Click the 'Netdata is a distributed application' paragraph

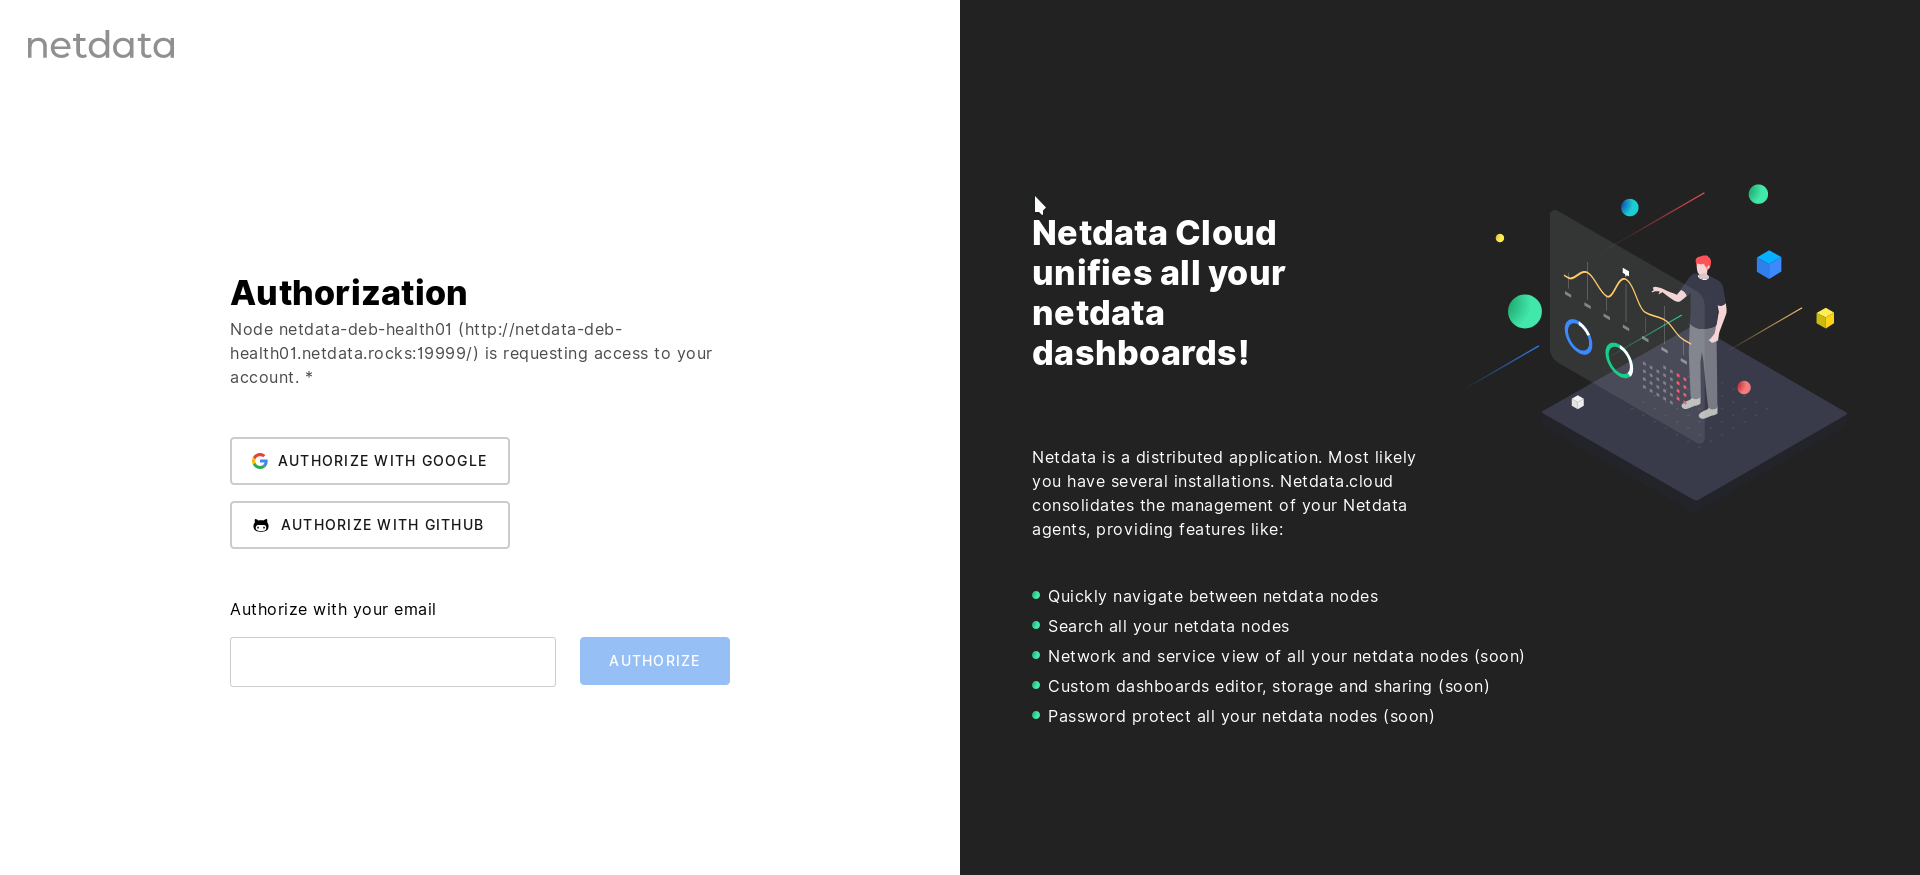click(x=1224, y=493)
